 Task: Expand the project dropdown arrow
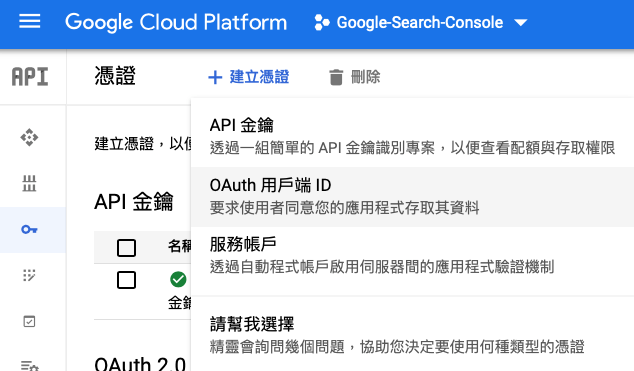coord(521,23)
